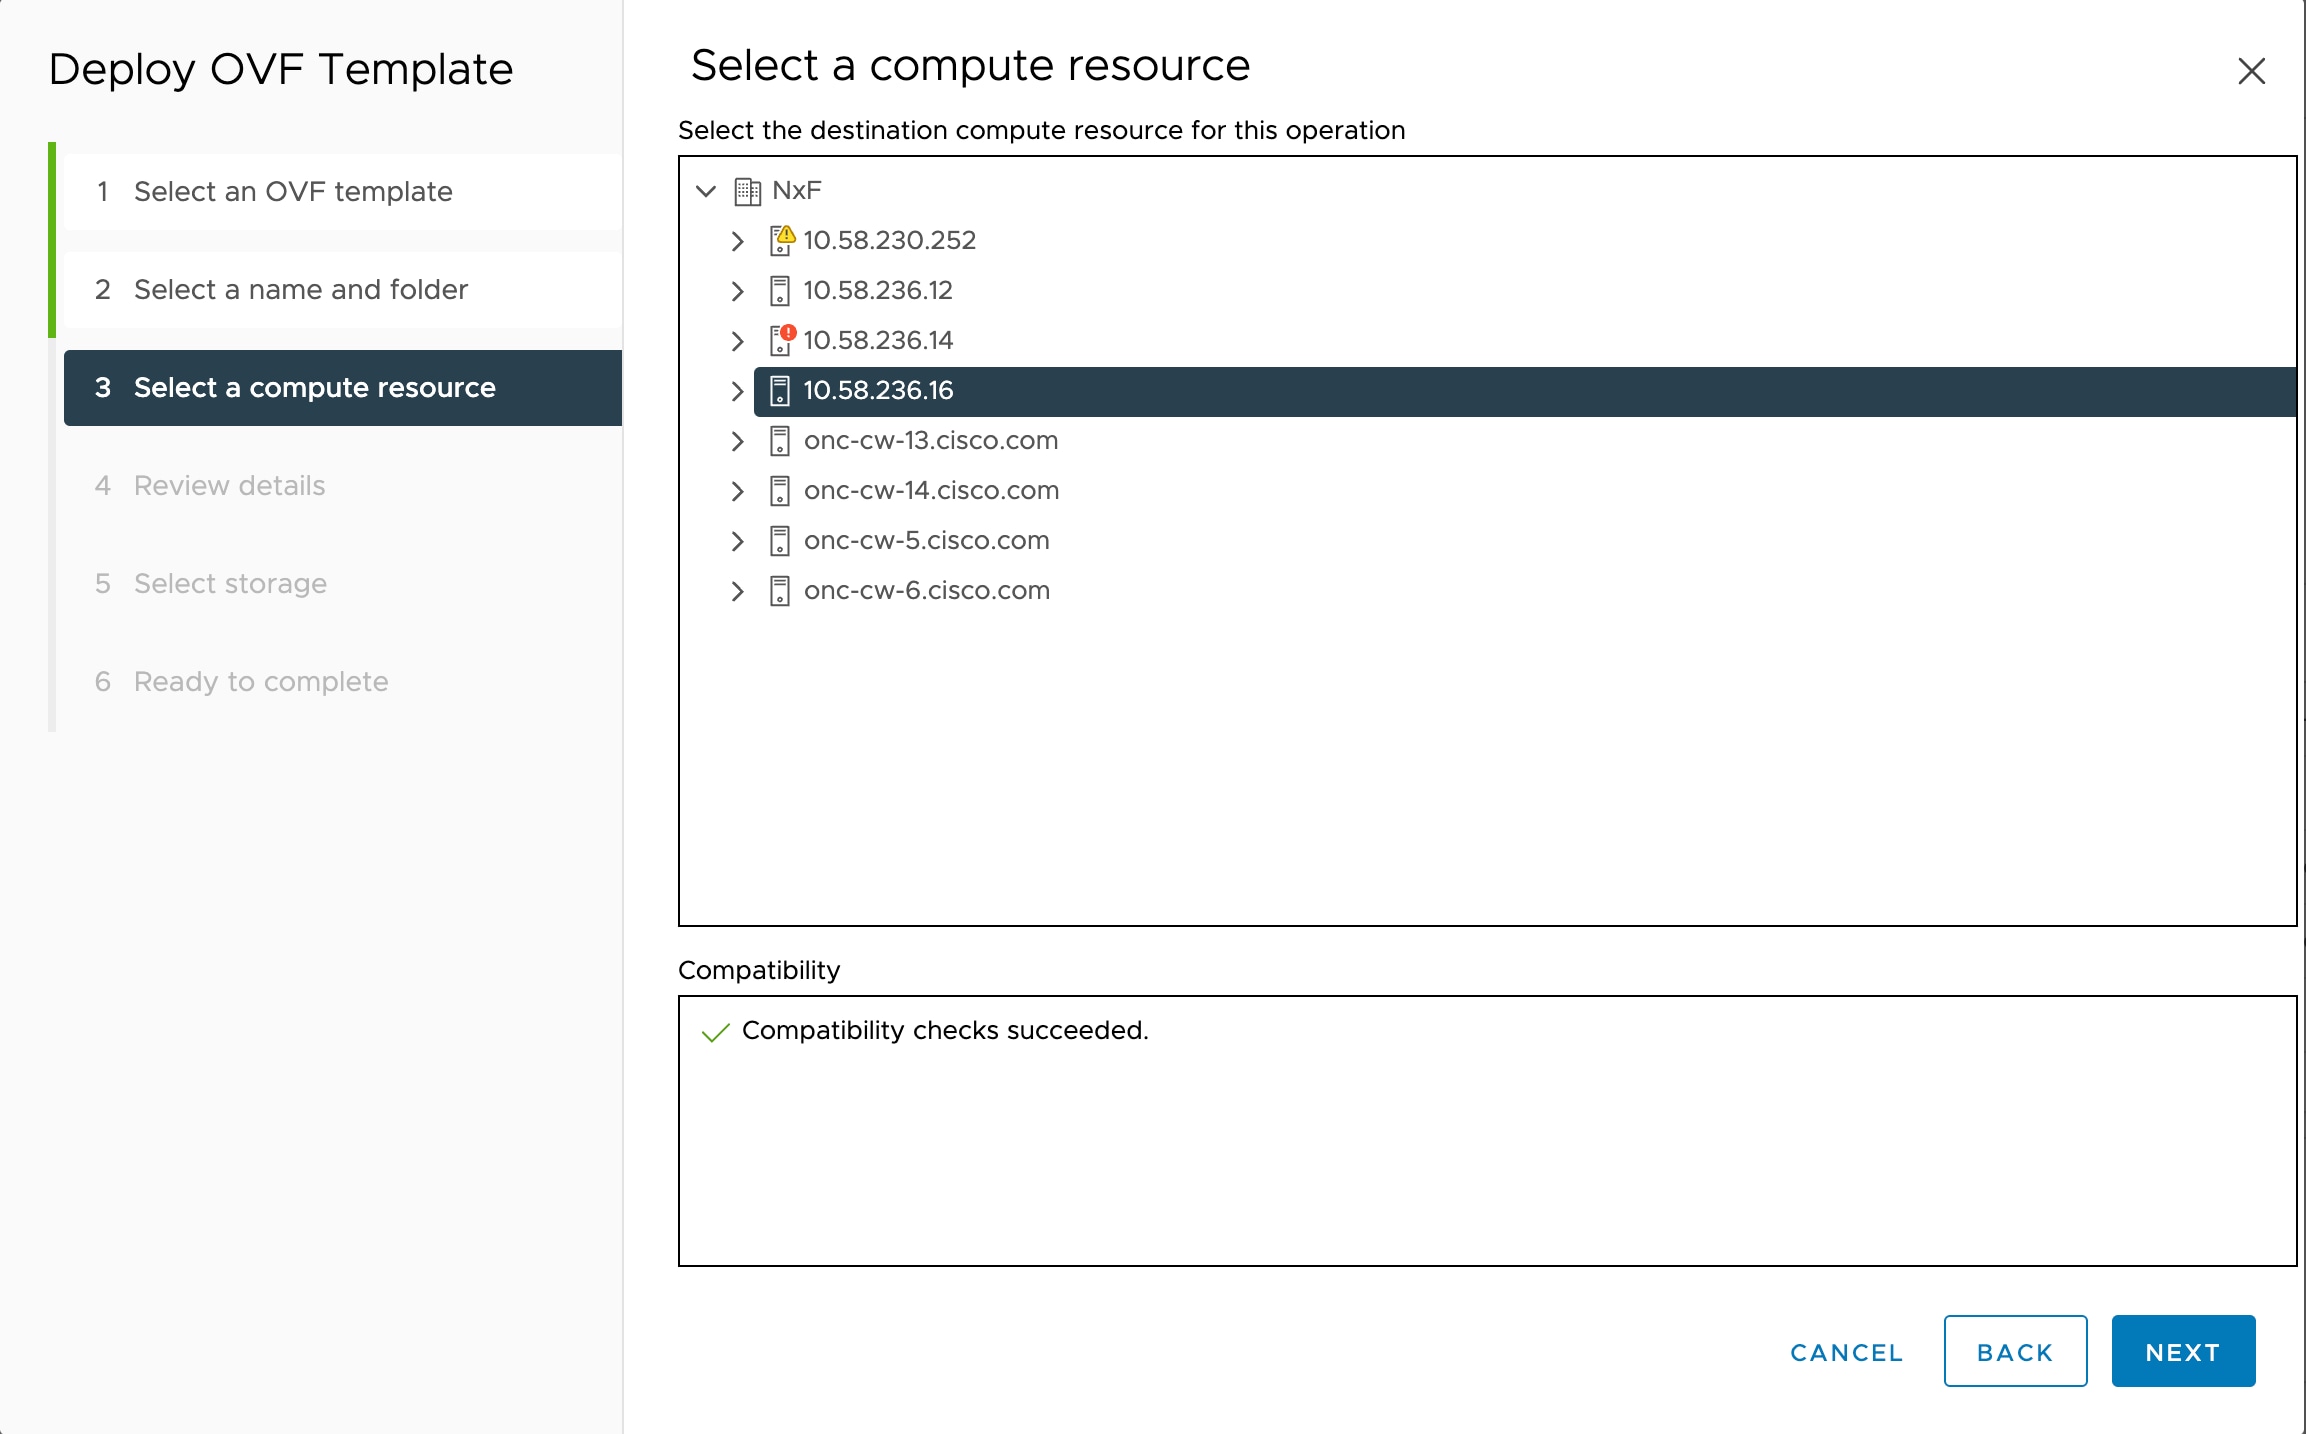Click the green compatibility checkmark icon
The height and width of the screenshot is (1434, 2306).
click(x=715, y=1032)
